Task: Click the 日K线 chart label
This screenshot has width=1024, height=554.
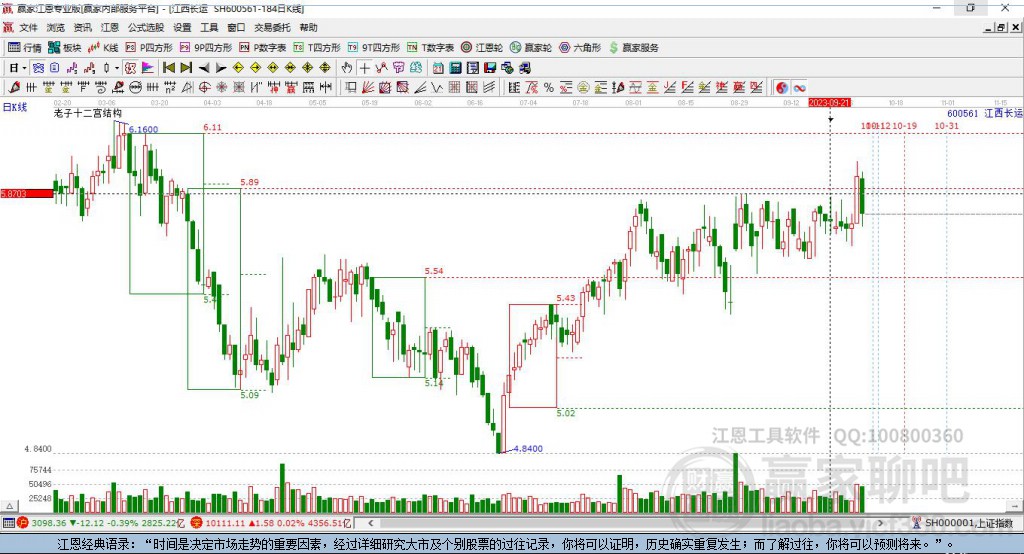Action: coord(14,107)
